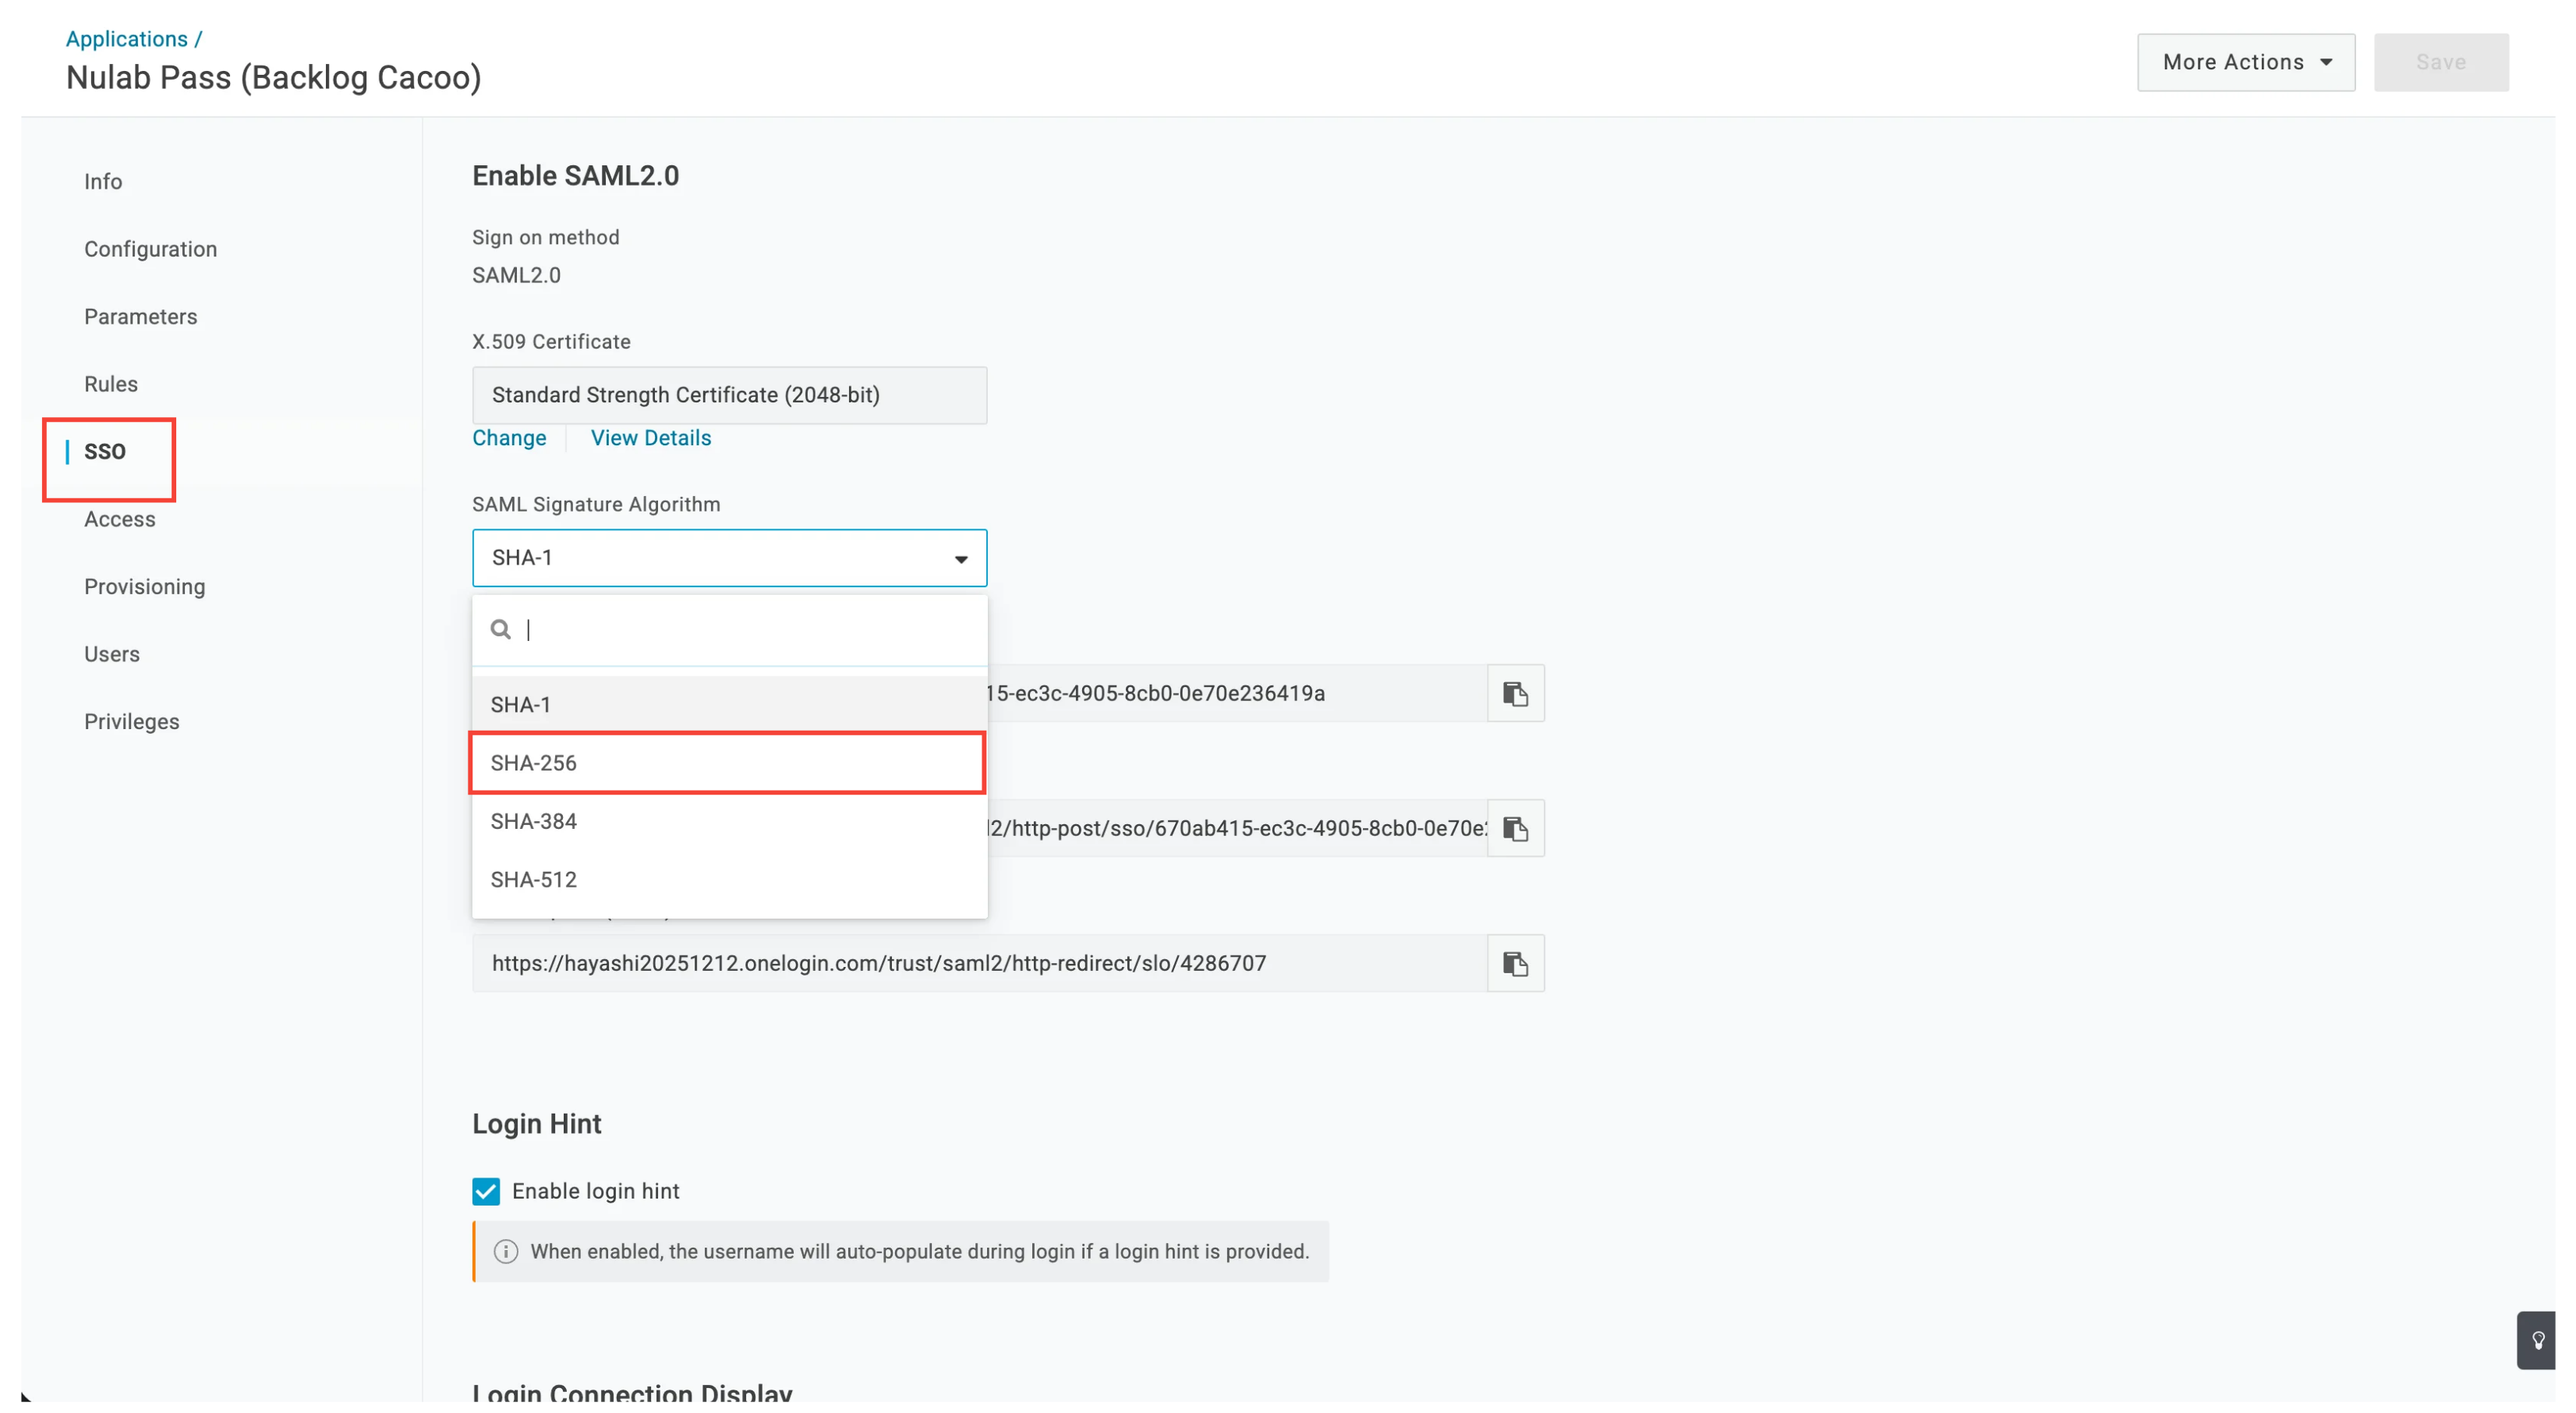Copy the http-redirect SLO endpoint URL

(1515, 963)
